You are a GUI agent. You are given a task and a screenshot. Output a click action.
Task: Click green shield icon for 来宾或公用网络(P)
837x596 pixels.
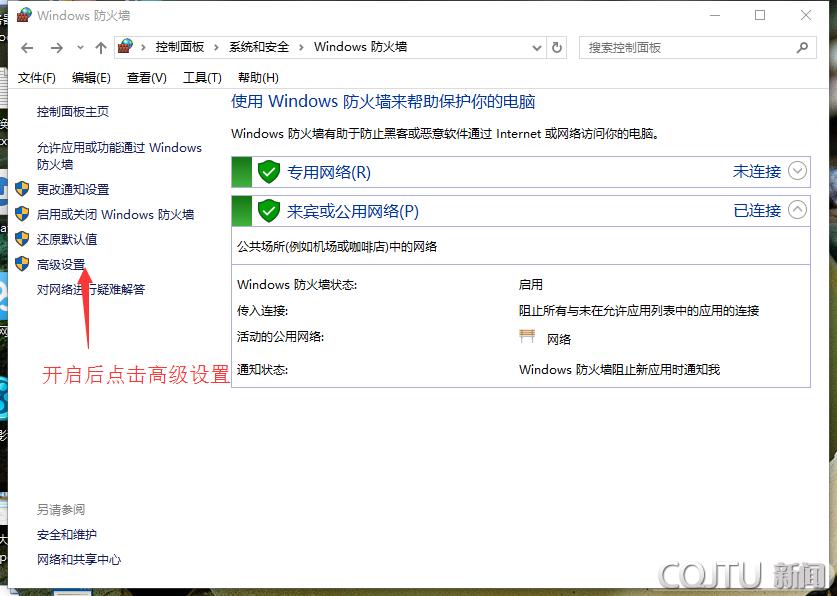click(x=269, y=211)
